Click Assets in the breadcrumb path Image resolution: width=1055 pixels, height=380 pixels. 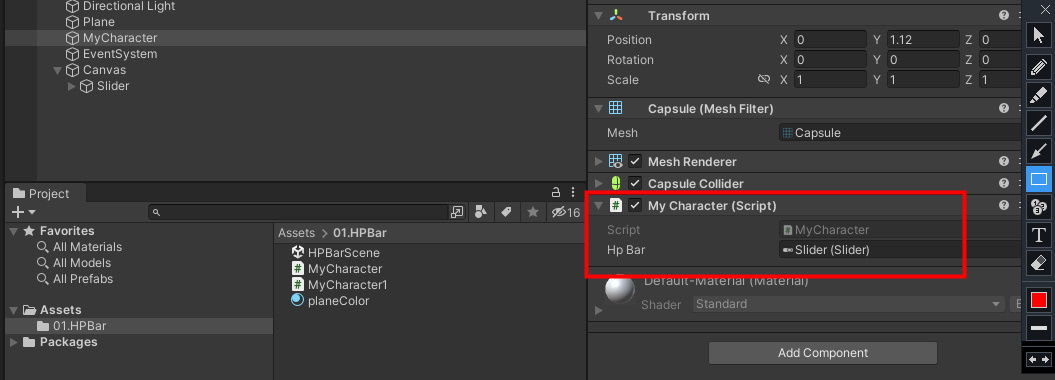tap(296, 233)
